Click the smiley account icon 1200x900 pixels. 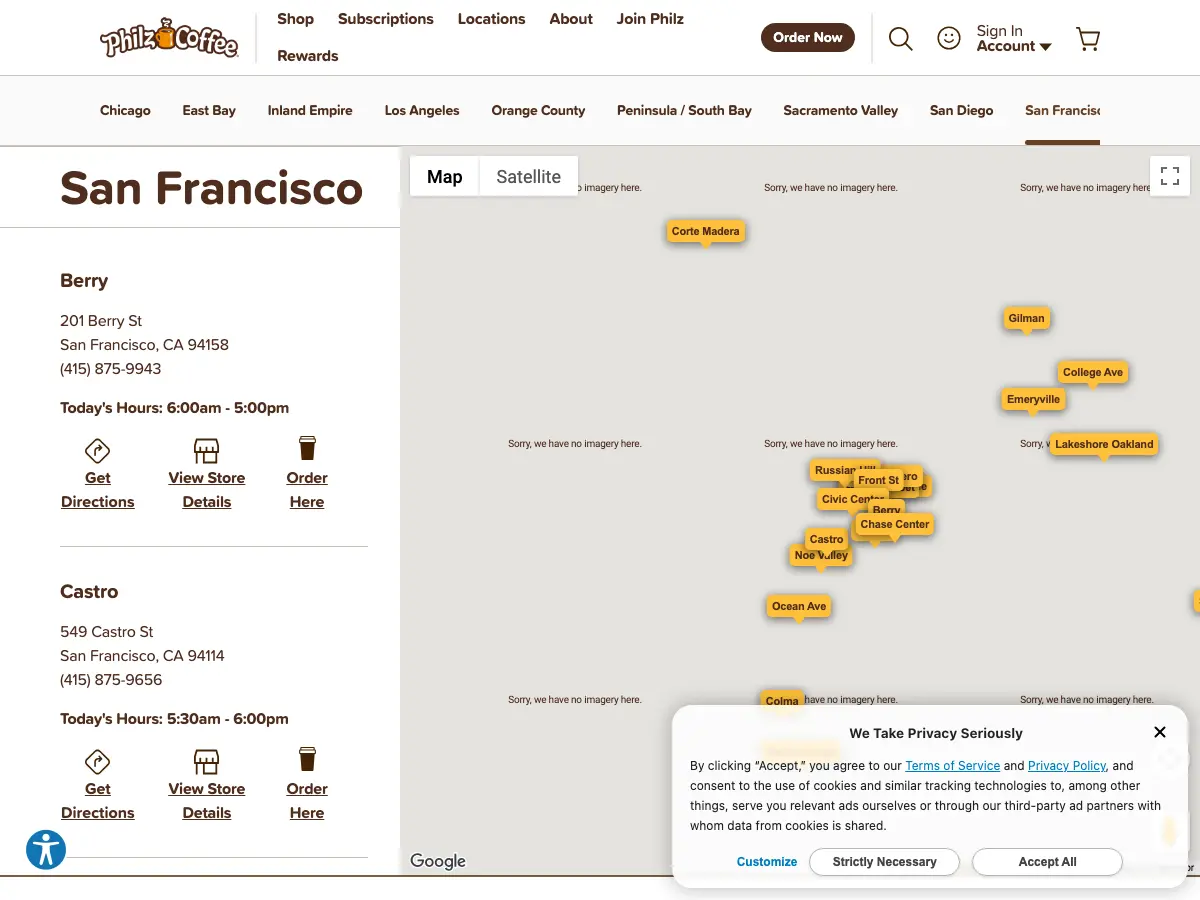(948, 38)
